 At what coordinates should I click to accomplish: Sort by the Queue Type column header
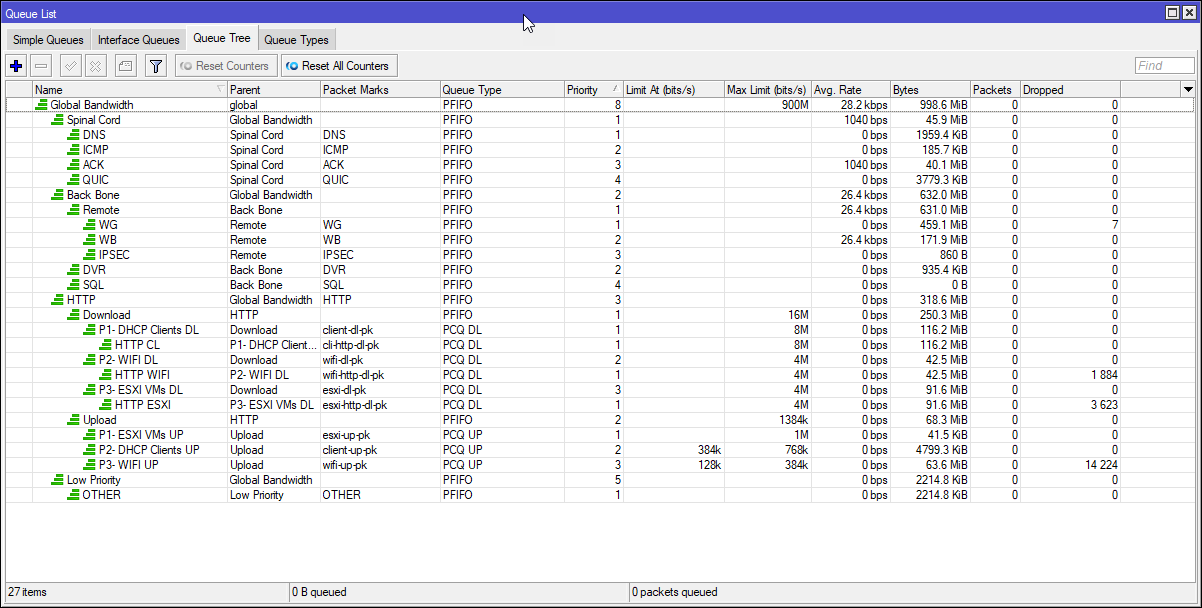[501, 90]
